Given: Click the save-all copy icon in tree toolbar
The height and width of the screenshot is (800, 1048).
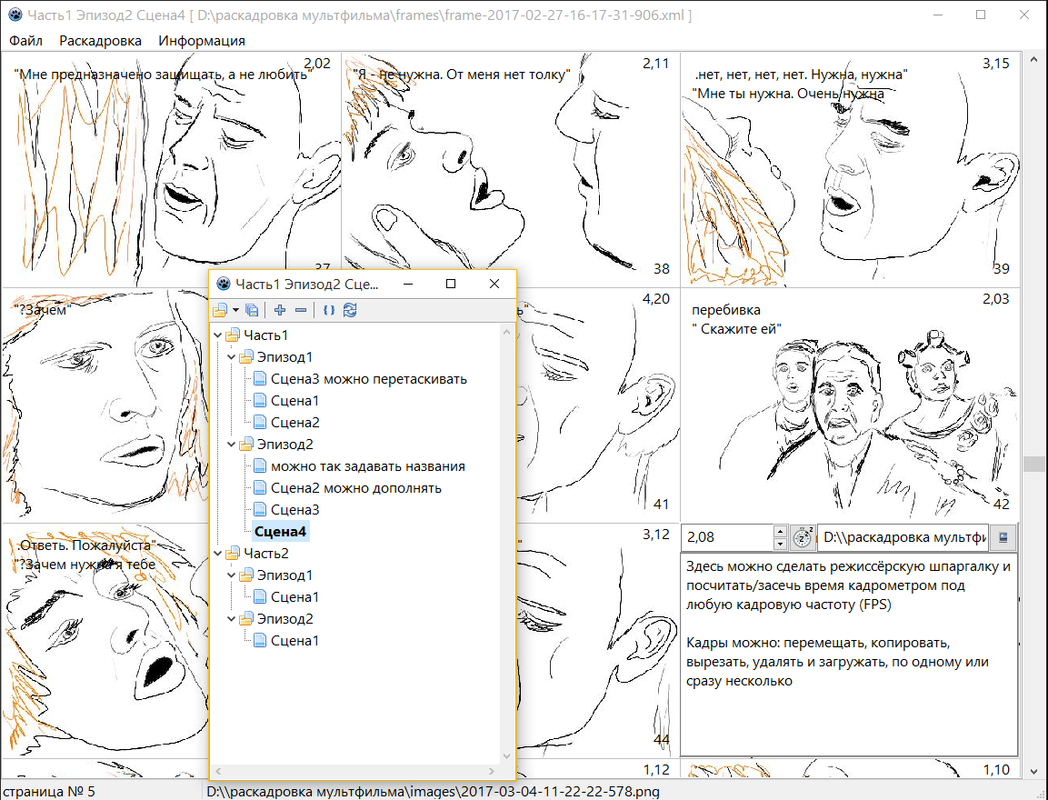Looking at the screenshot, I should (x=252, y=310).
